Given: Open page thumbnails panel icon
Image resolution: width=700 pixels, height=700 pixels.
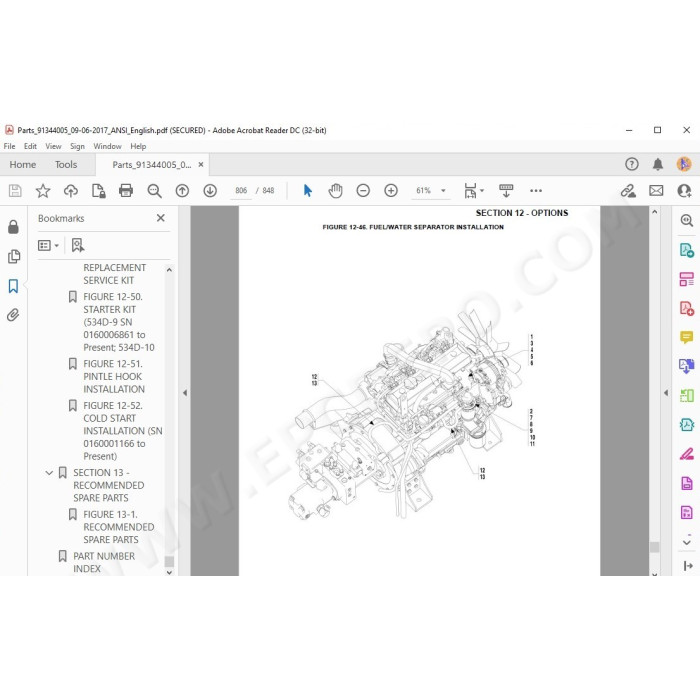Looking at the screenshot, I should point(14,256).
